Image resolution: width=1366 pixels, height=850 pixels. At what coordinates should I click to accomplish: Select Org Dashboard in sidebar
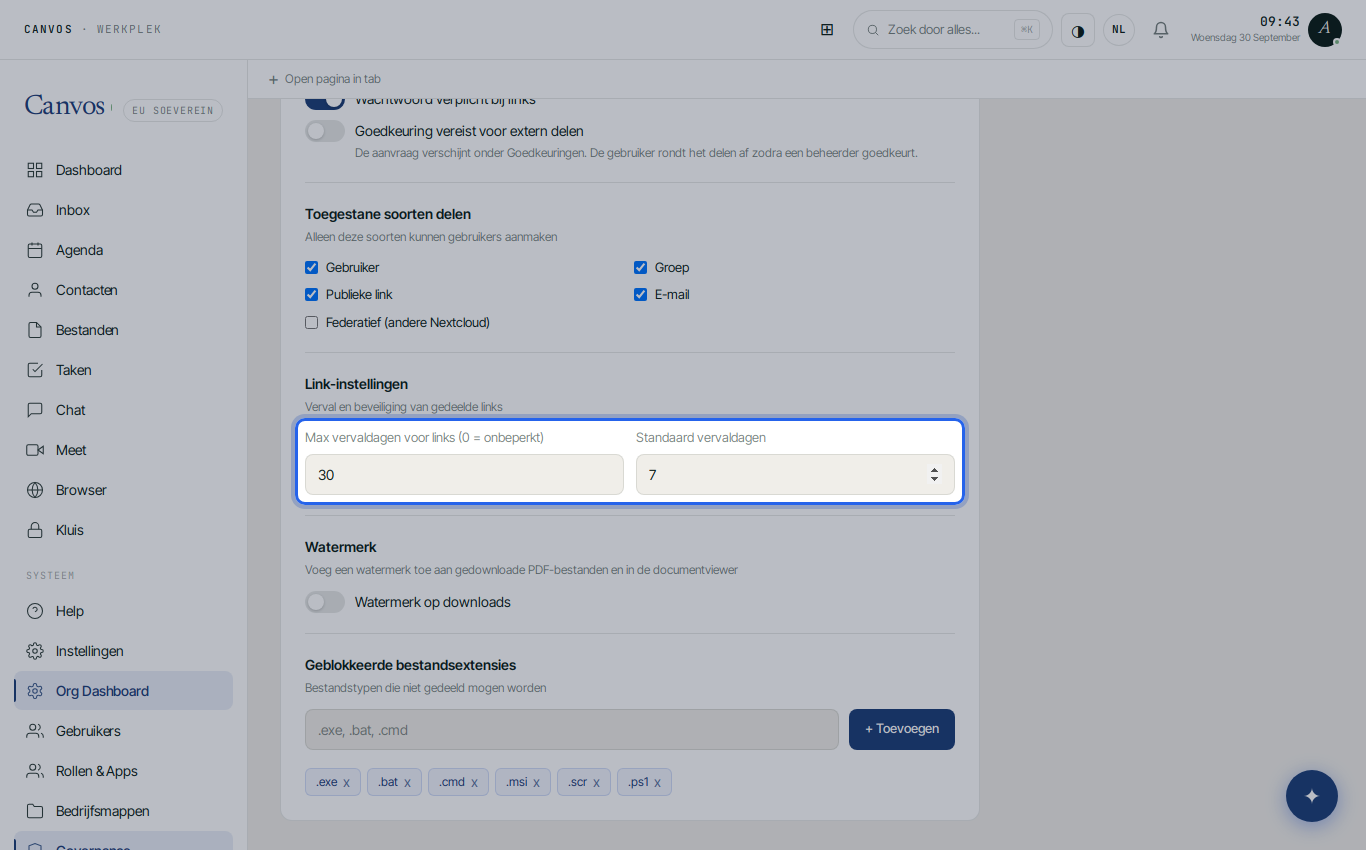[123, 691]
